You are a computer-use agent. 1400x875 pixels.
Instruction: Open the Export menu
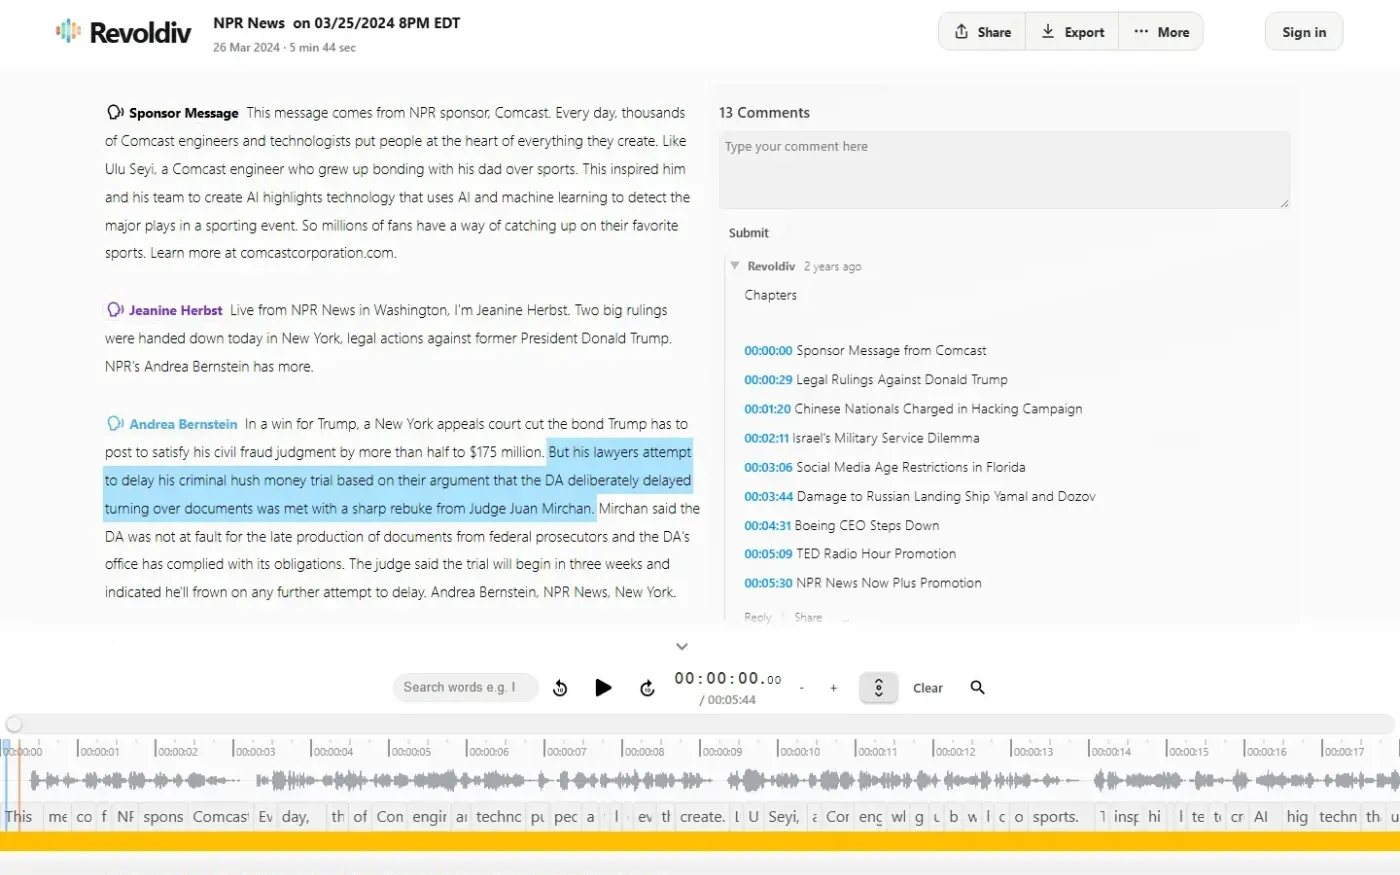pos(1072,32)
